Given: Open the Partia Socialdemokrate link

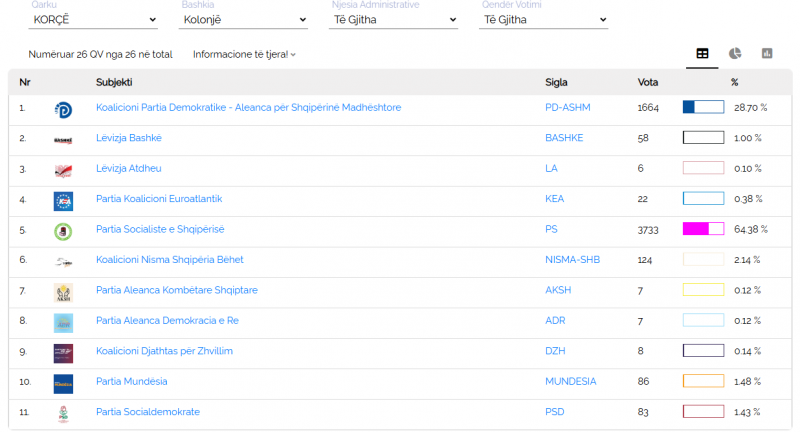Looking at the screenshot, I should tap(148, 412).
